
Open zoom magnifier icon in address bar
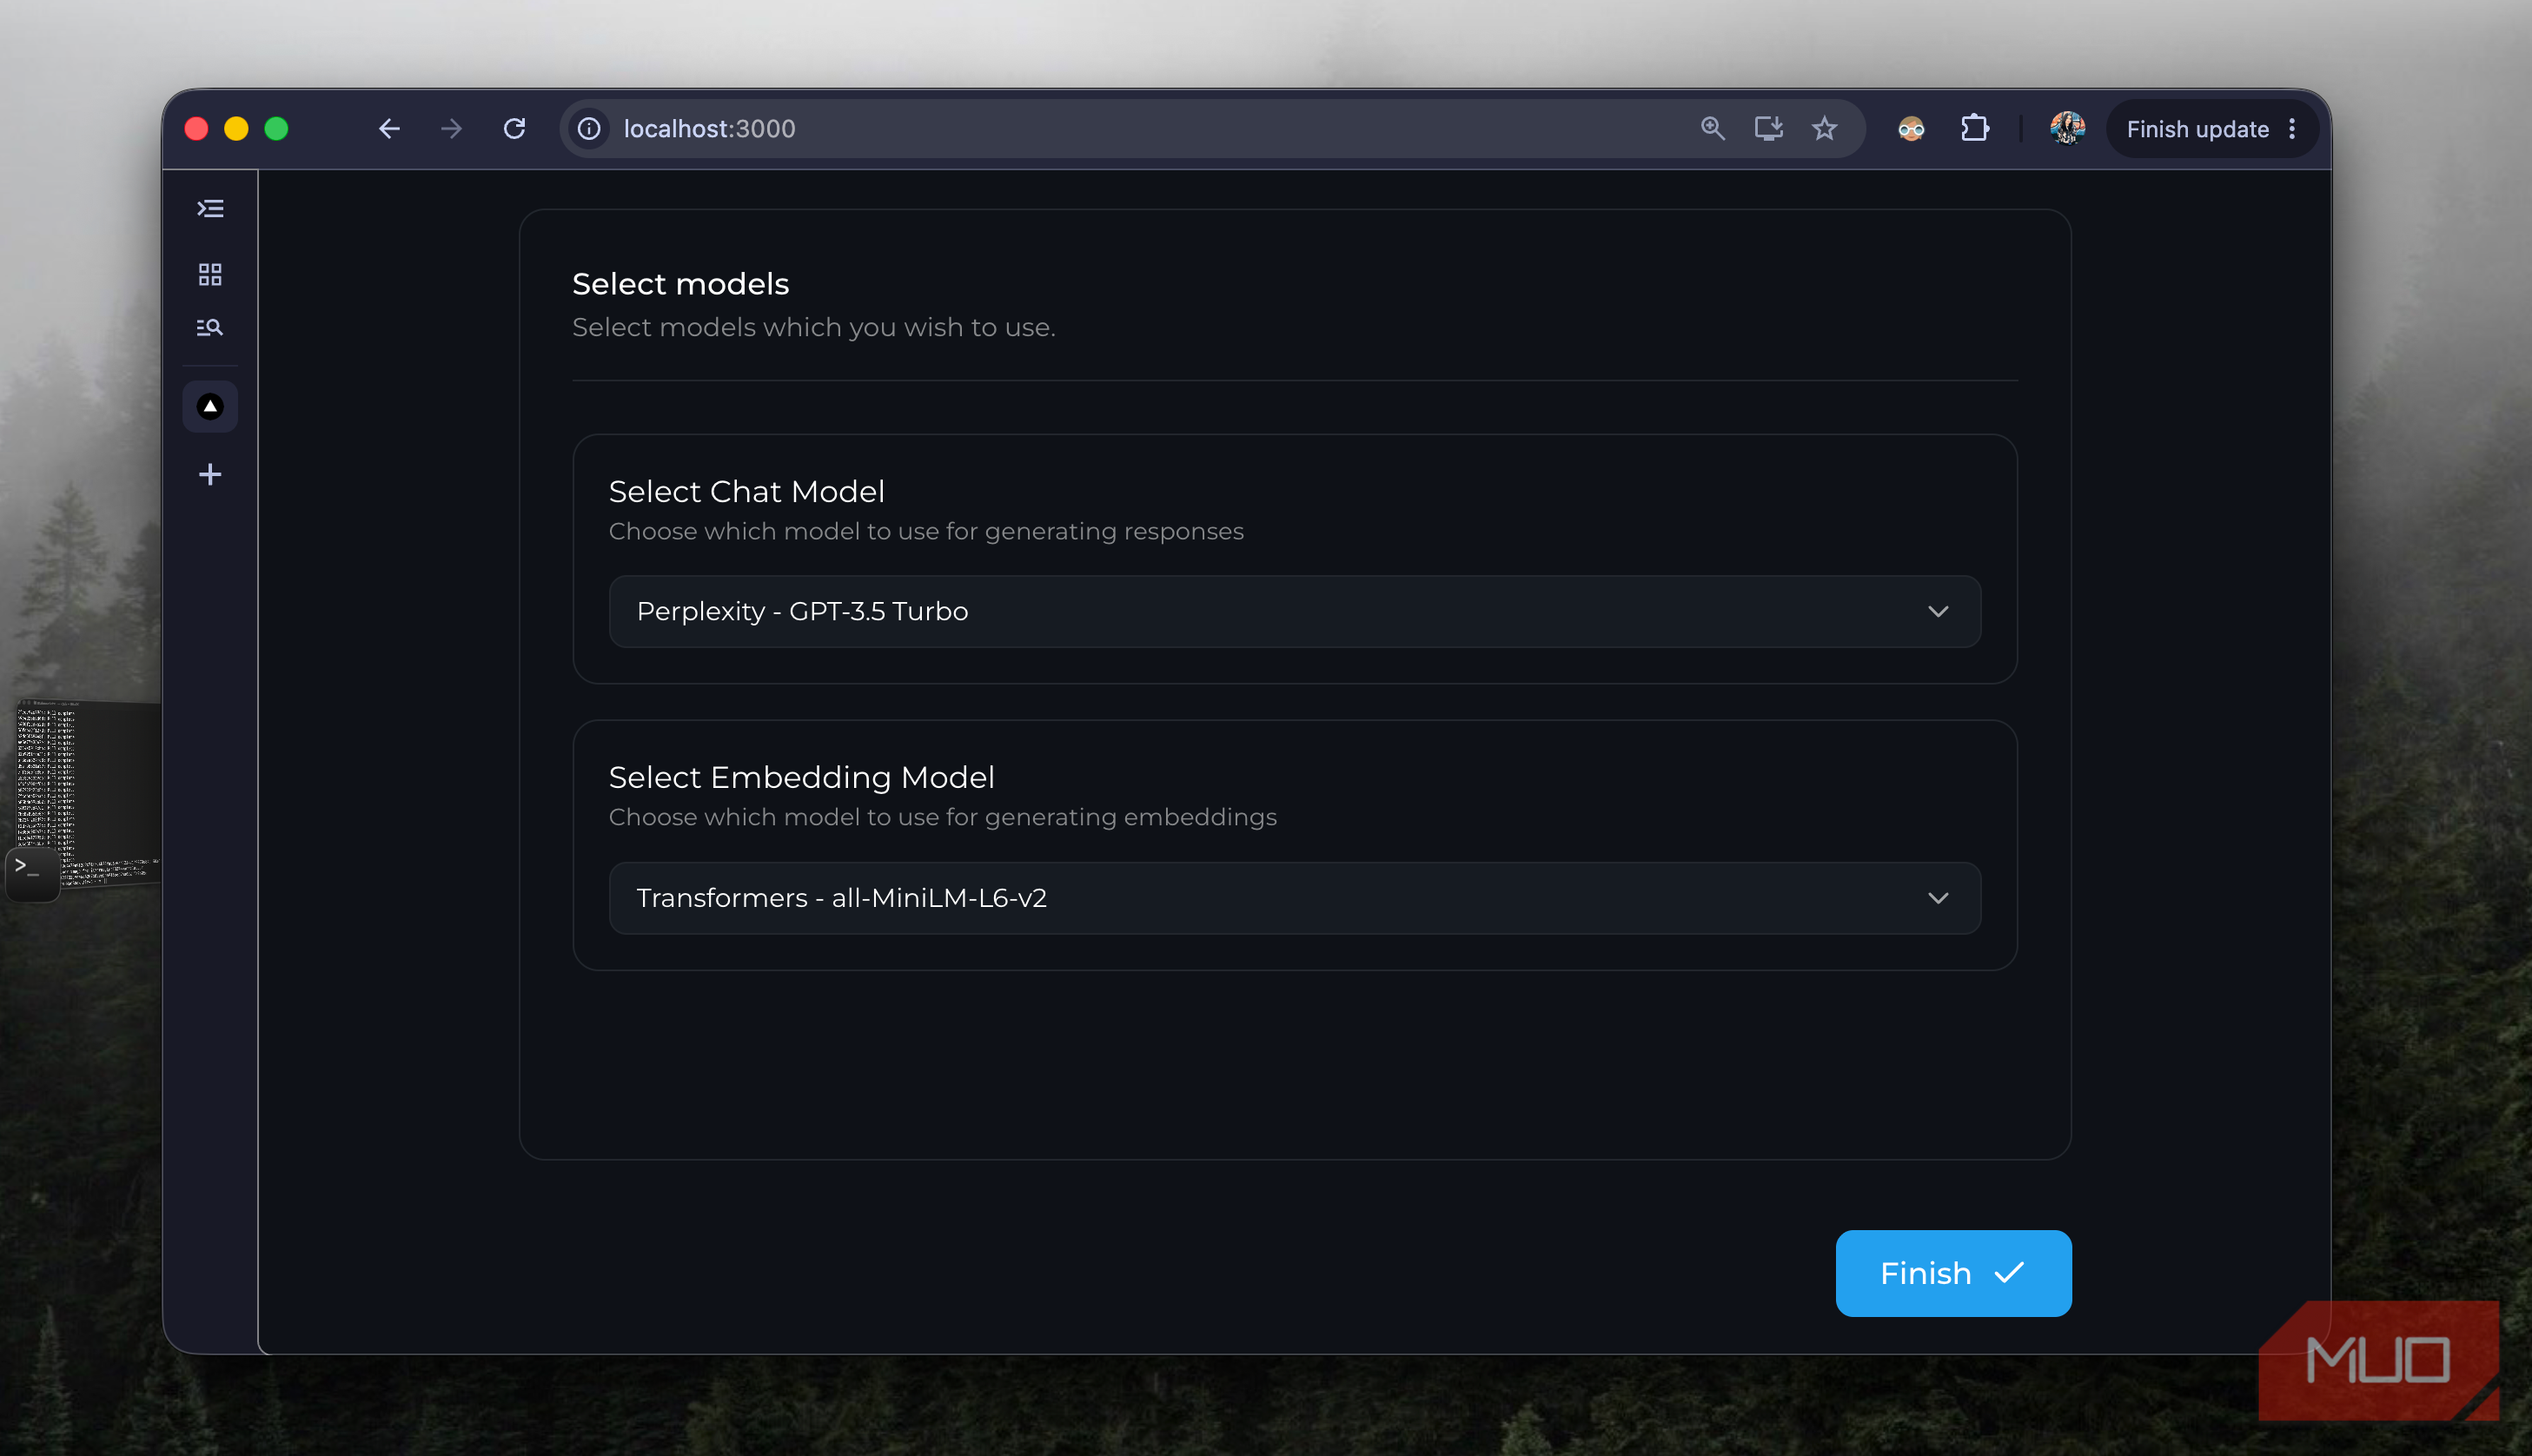point(1712,128)
